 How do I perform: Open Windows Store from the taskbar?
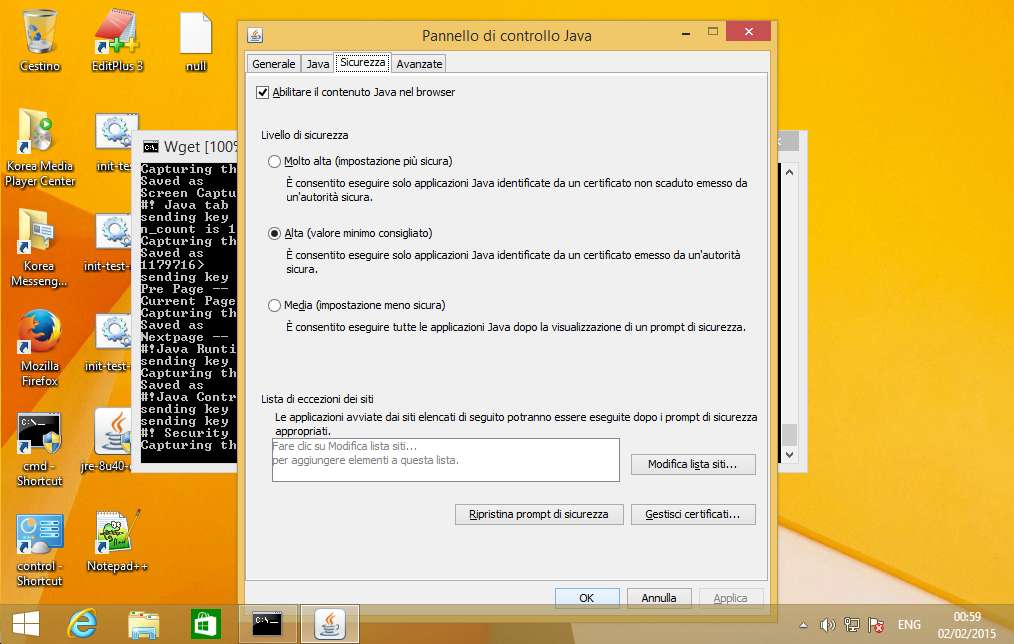(206, 624)
